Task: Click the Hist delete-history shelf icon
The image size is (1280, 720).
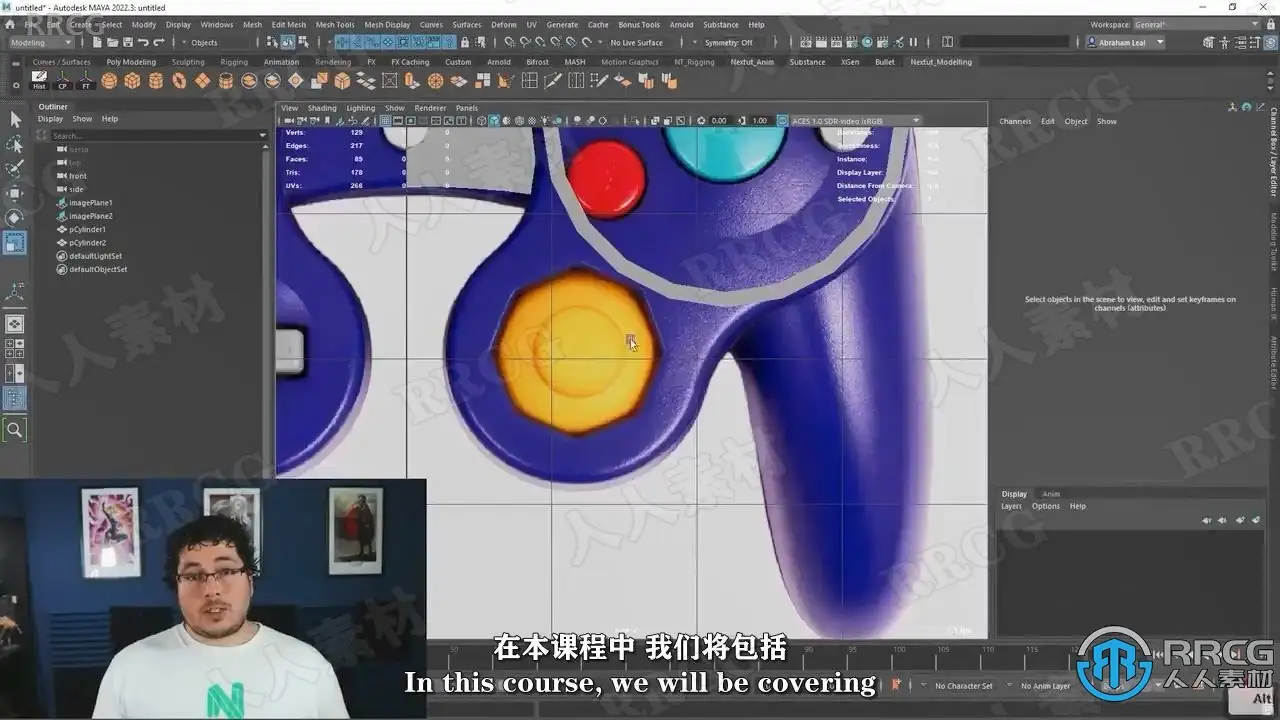Action: click(x=39, y=80)
